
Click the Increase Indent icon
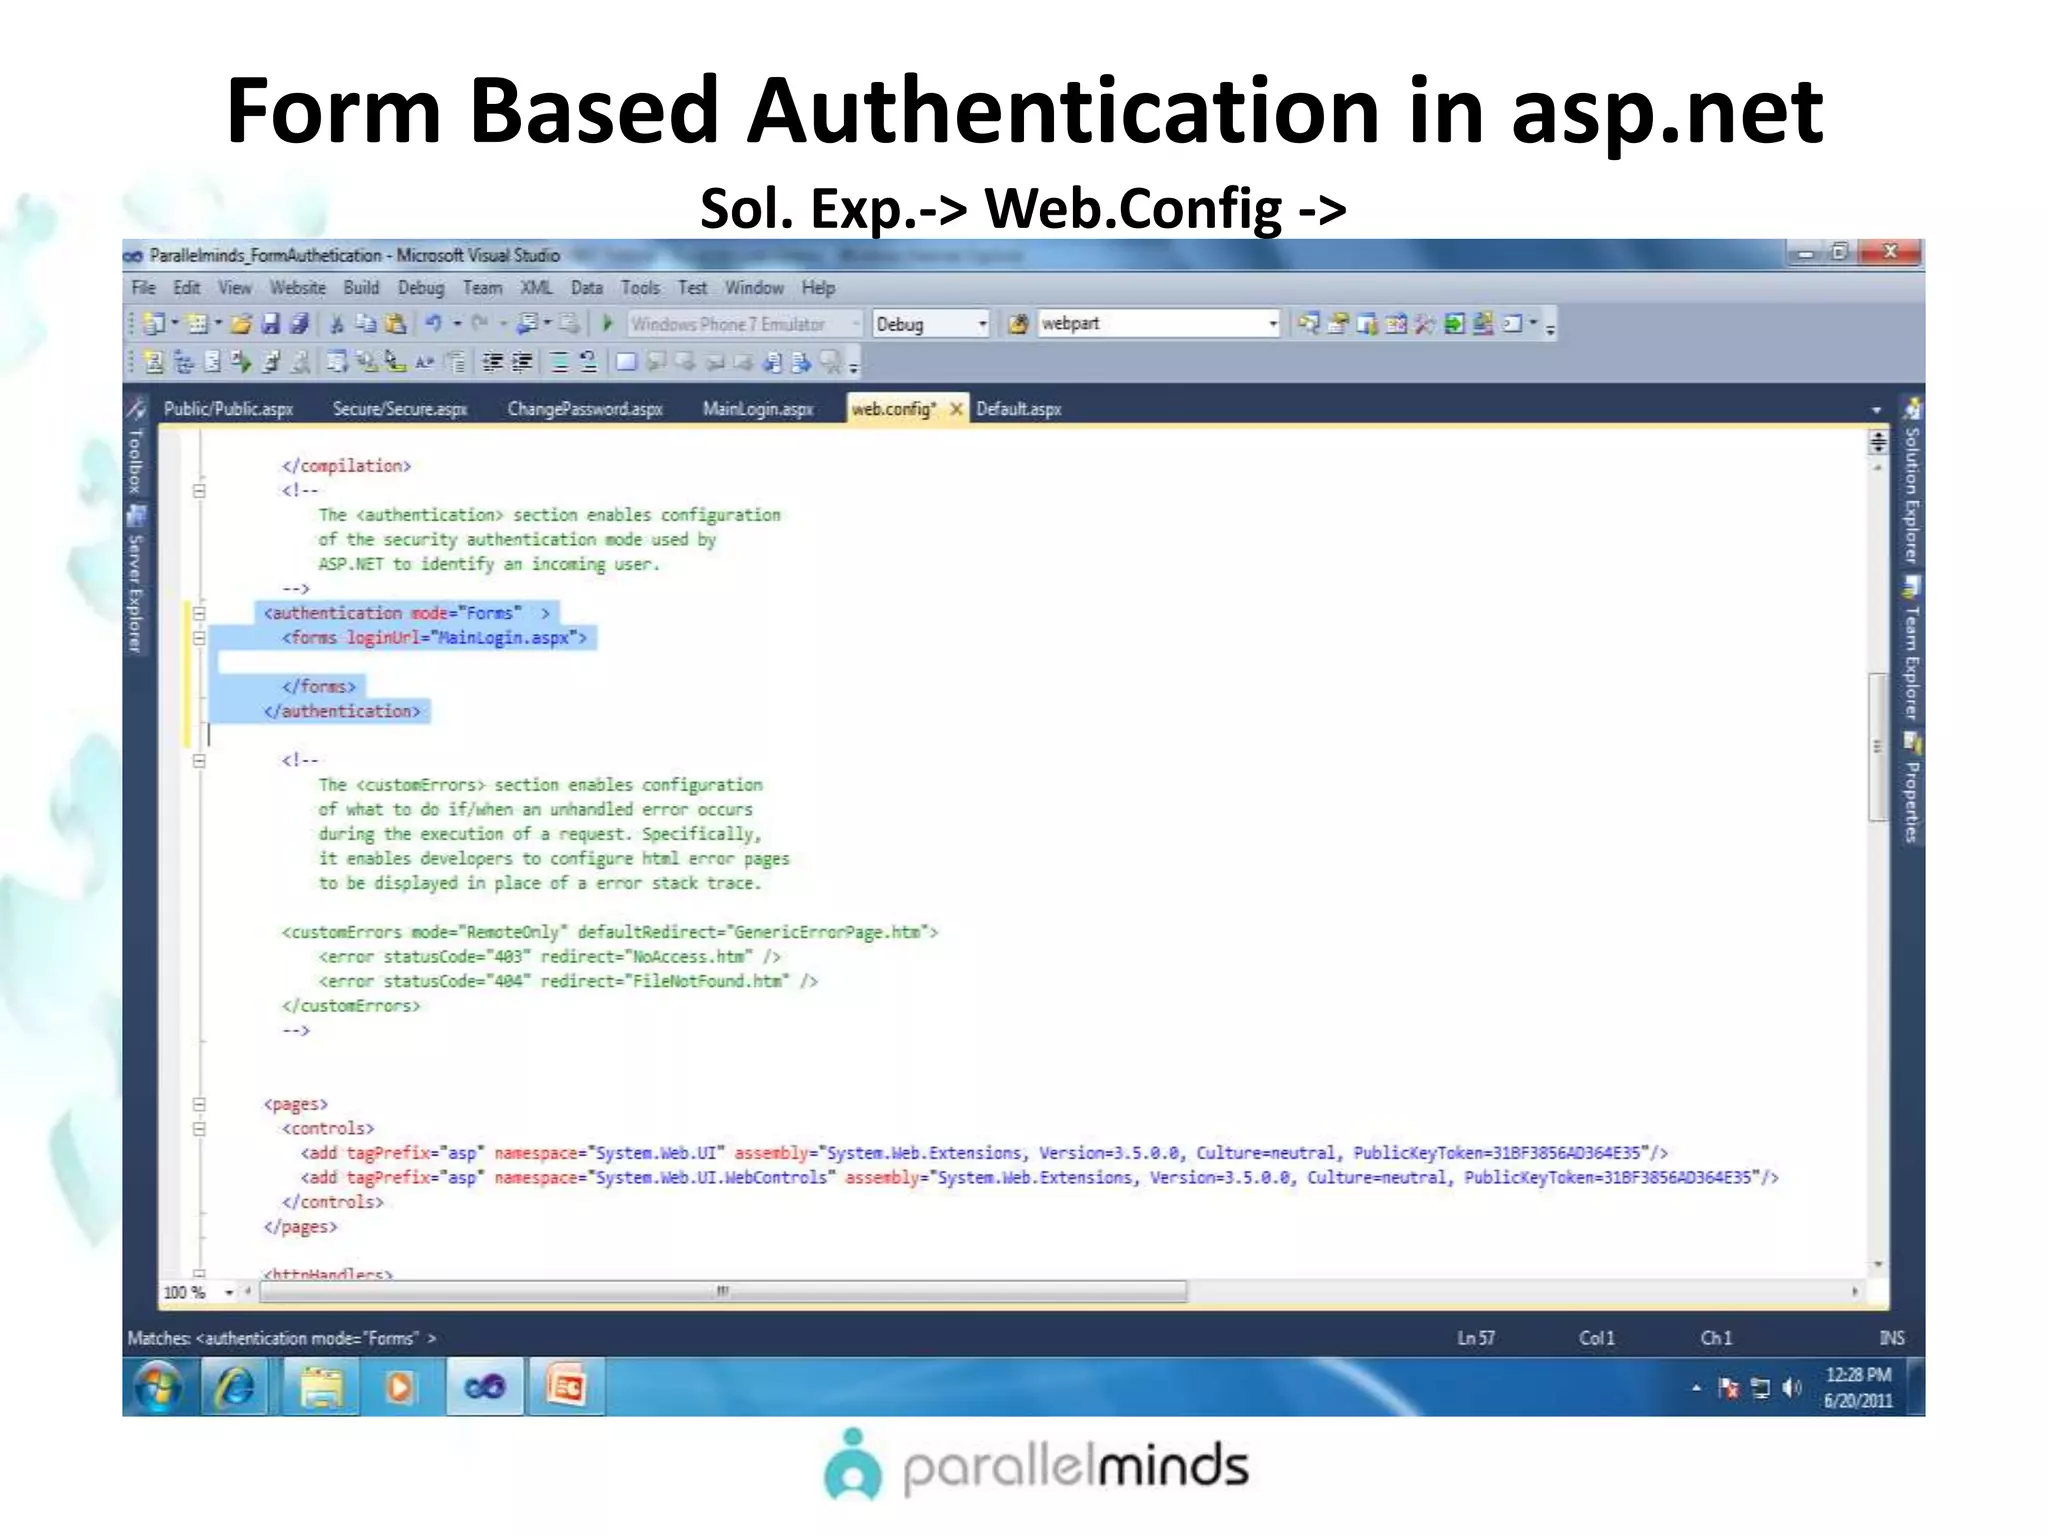[x=521, y=362]
